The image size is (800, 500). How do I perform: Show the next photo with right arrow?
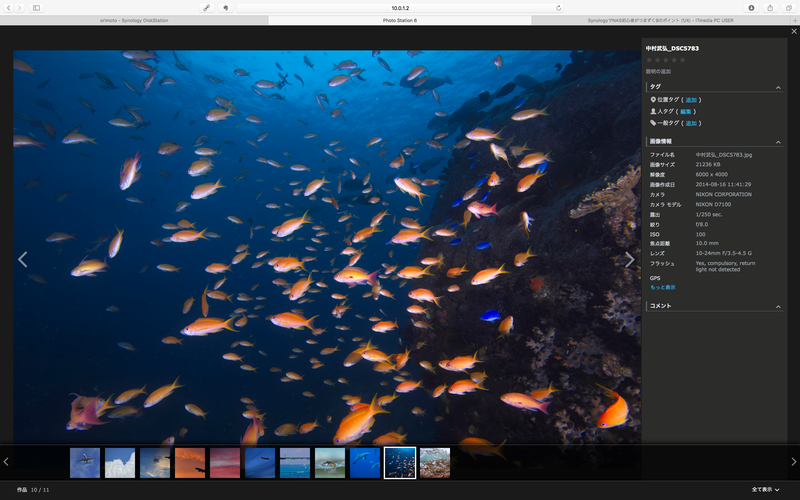tap(630, 259)
